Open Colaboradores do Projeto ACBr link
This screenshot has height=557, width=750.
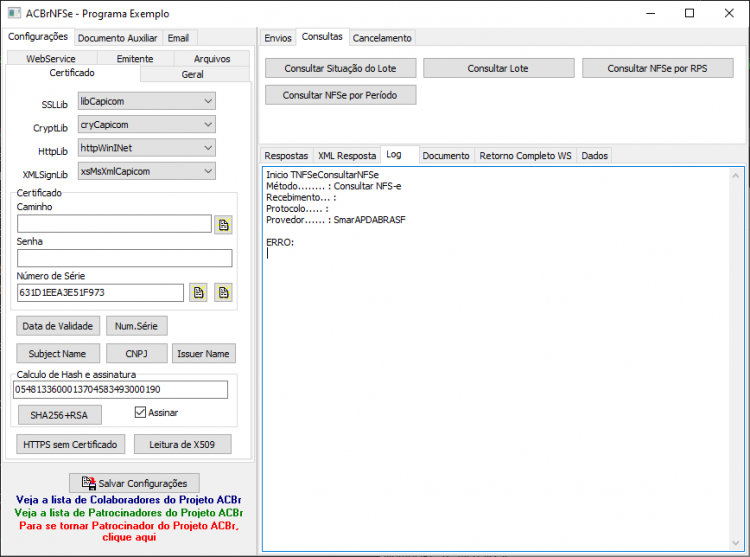(x=129, y=500)
